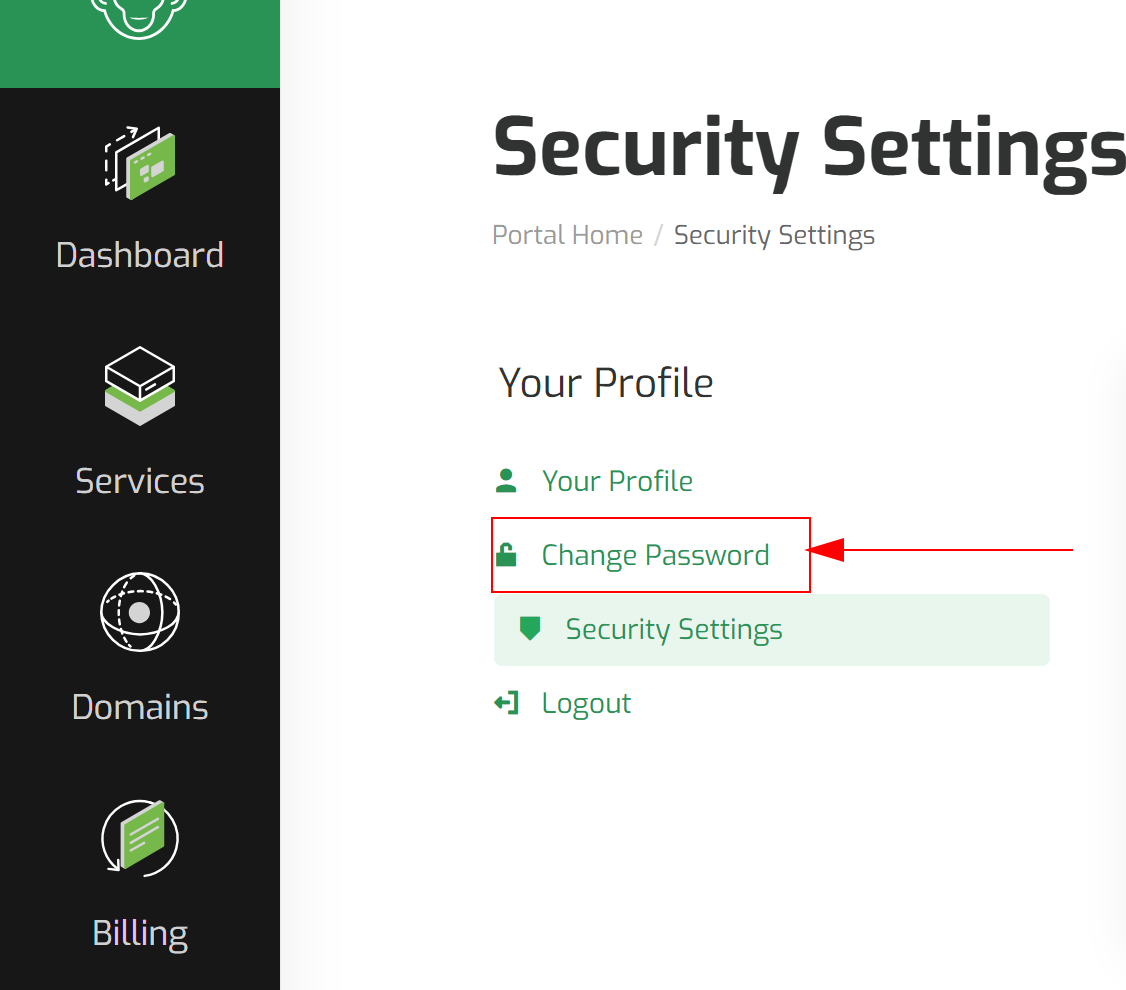
Task: Click the Your Profile section heading
Action: [x=606, y=383]
